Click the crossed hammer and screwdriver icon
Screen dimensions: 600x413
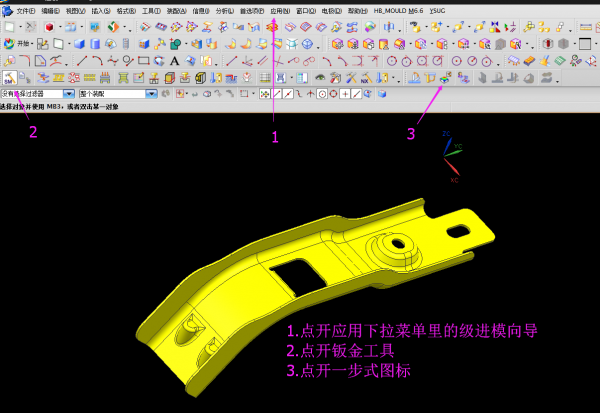[351, 78]
